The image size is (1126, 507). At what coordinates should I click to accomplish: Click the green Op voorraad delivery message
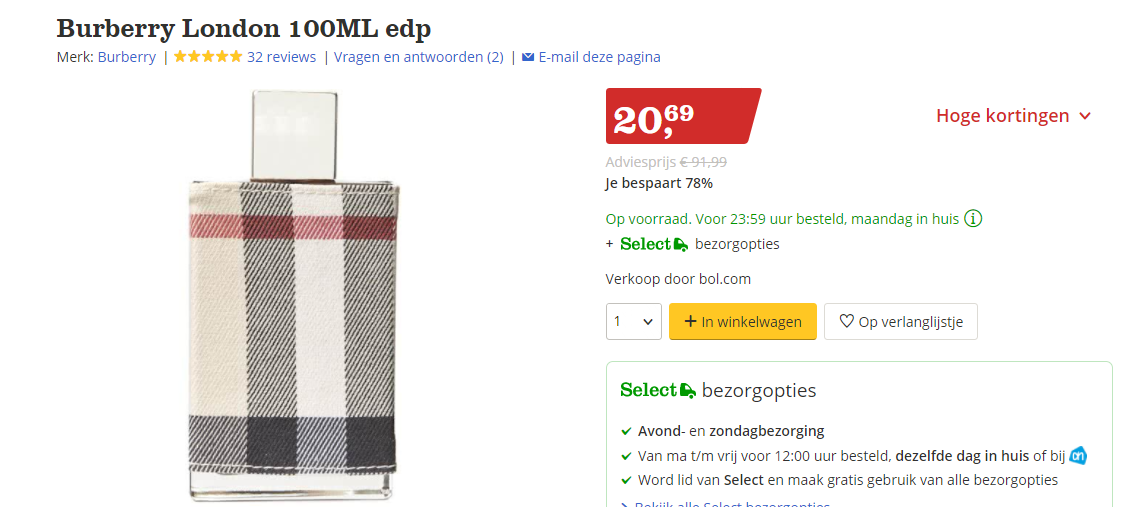click(782, 218)
